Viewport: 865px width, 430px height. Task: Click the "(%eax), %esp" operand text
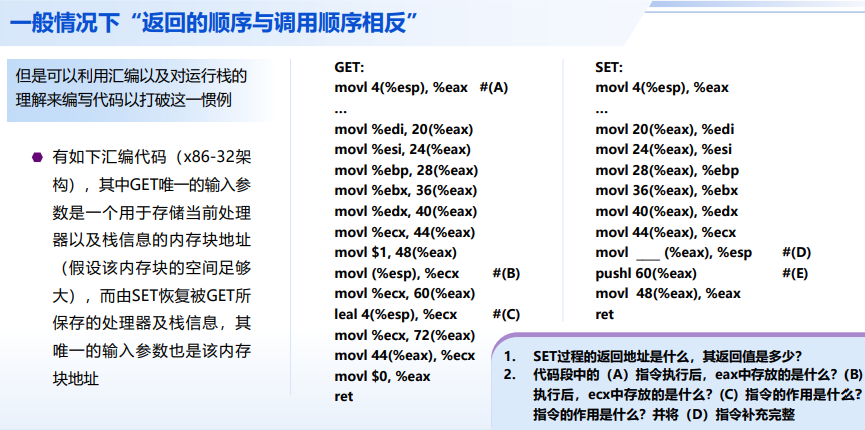708,253
